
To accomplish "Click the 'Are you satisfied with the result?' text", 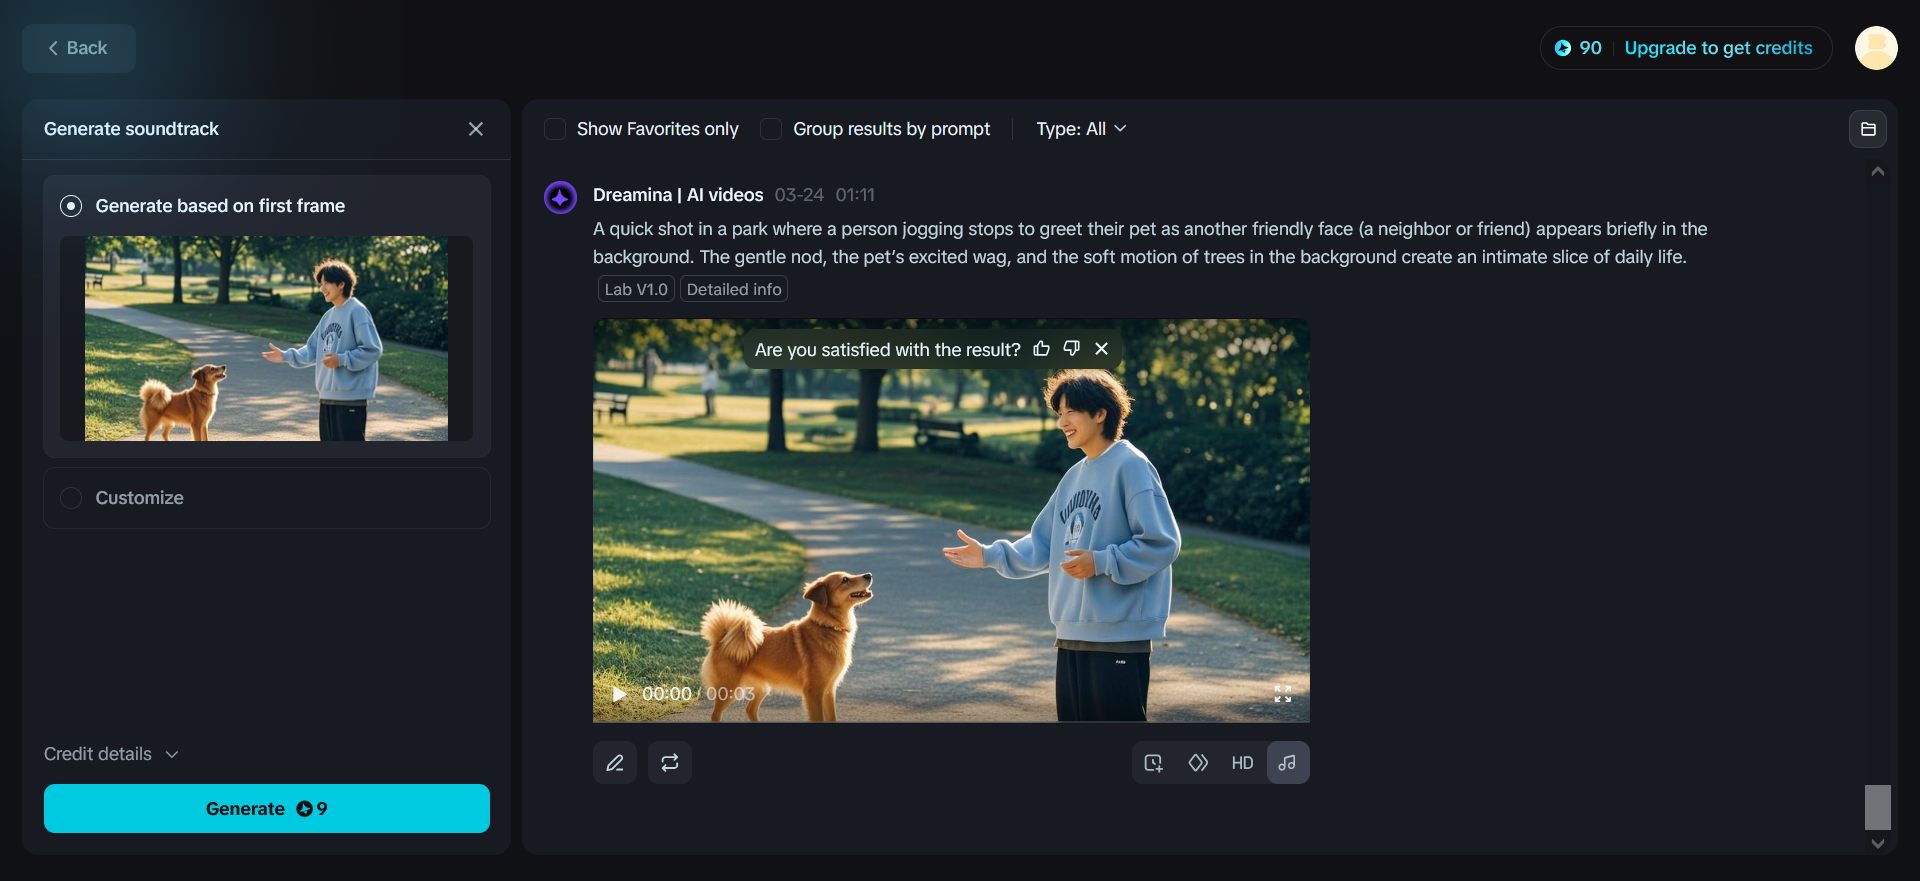I will click(x=888, y=350).
